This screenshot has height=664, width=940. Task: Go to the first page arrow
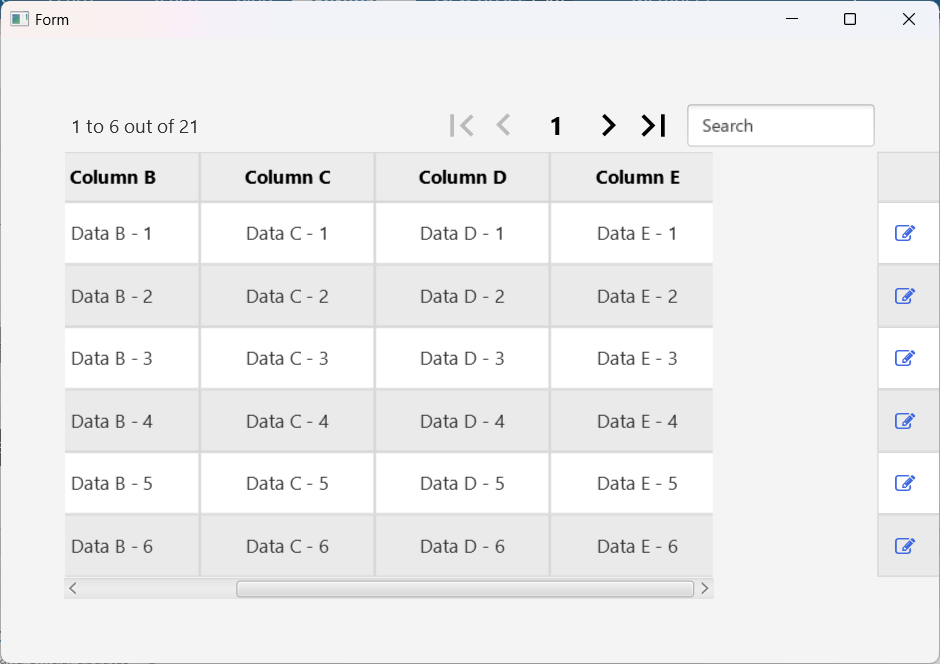pyautogui.click(x=461, y=126)
